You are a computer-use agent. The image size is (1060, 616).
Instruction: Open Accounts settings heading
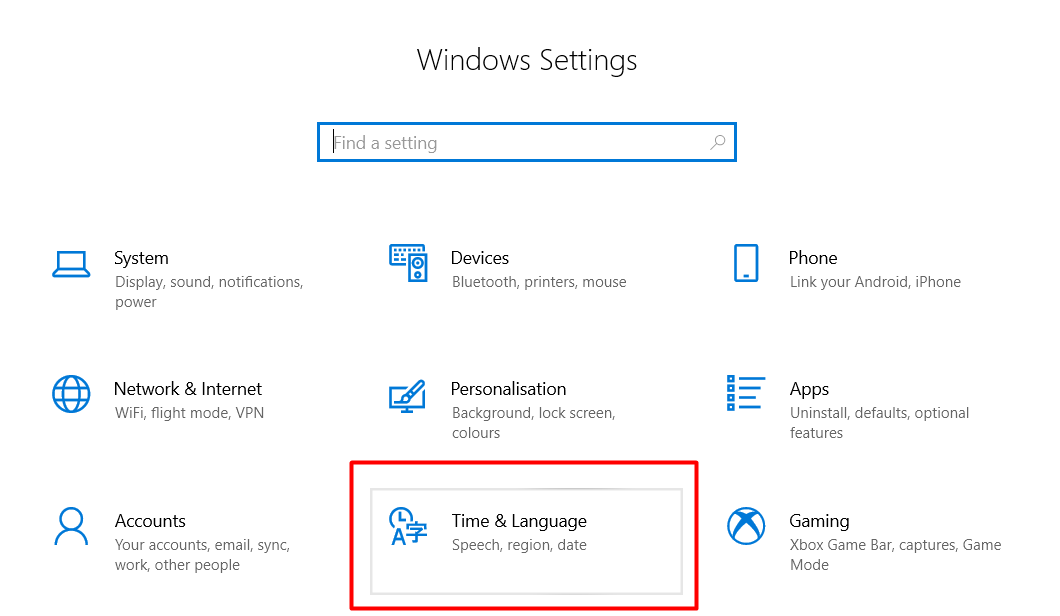coord(150,521)
